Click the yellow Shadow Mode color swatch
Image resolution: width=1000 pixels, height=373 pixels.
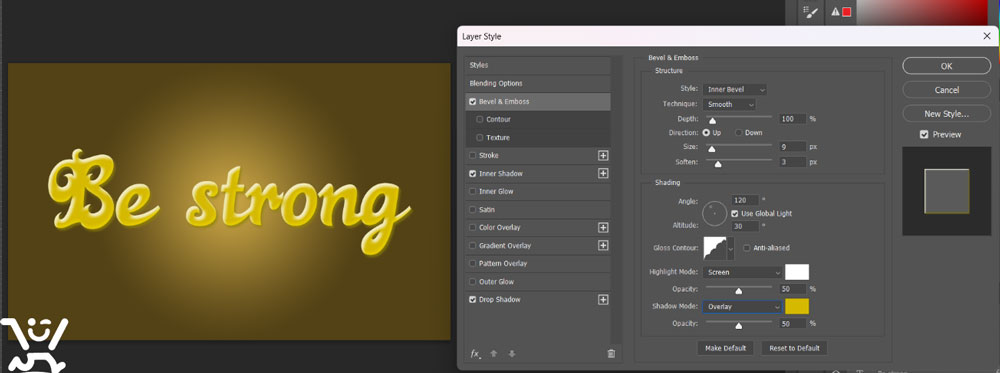click(x=797, y=307)
